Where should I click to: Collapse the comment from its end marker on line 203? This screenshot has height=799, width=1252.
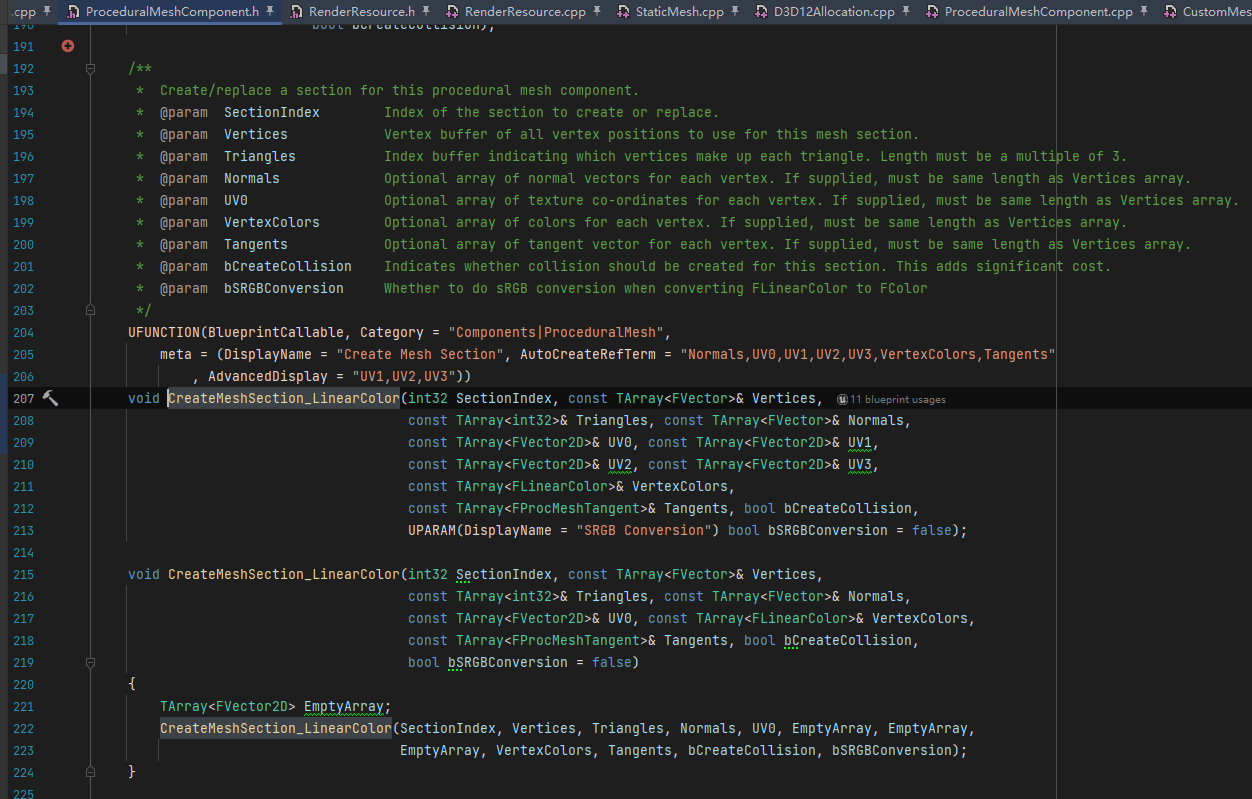click(90, 310)
